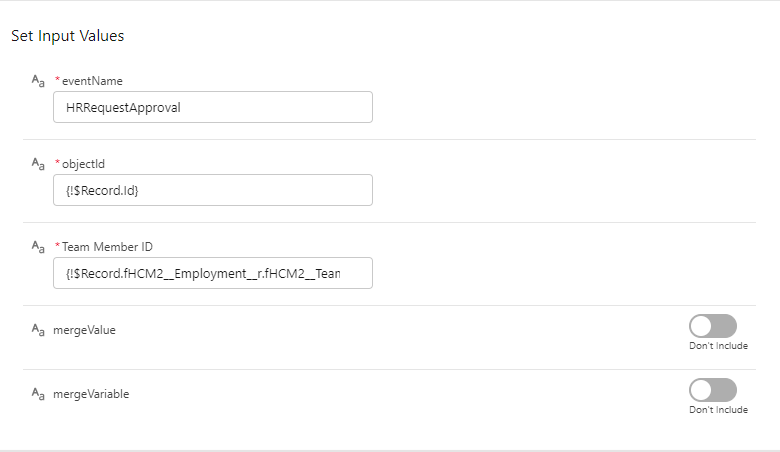Screen dimensions: 780x452
Task: Toggle the mergeVariable switch on
Action: click(712, 390)
